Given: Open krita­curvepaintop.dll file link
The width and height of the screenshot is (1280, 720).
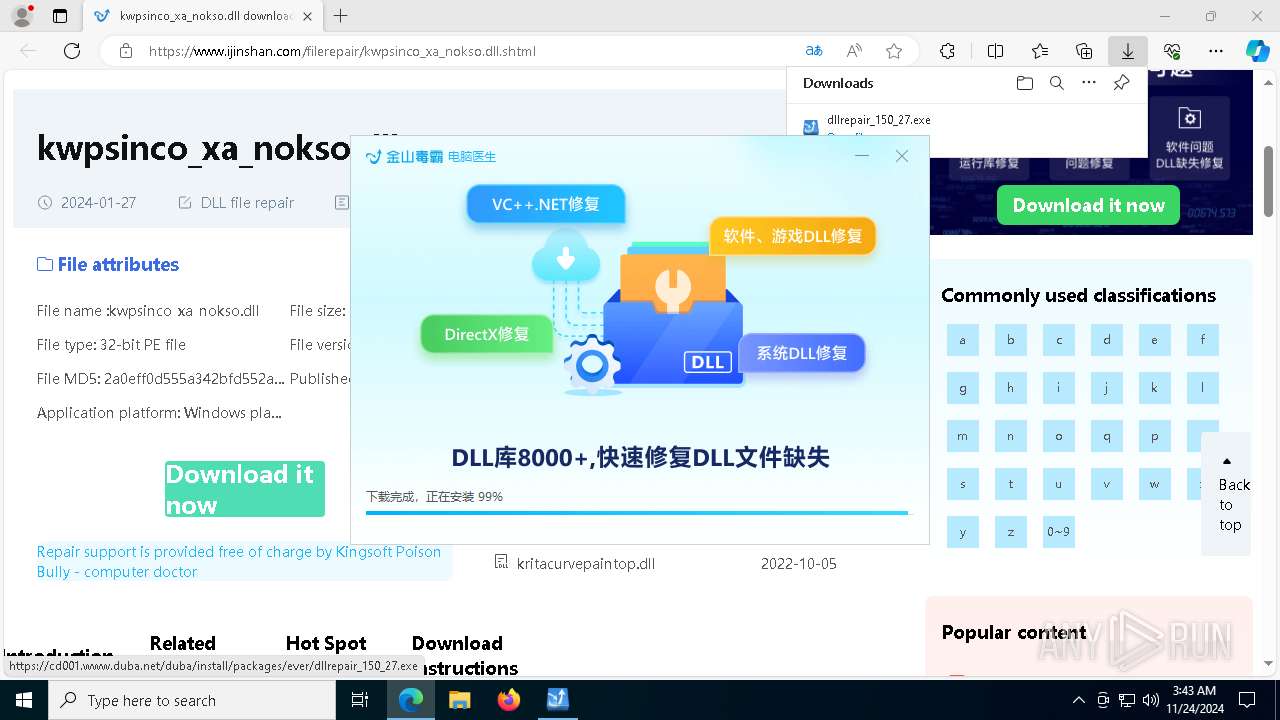Looking at the screenshot, I should pyautogui.click(x=586, y=563).
